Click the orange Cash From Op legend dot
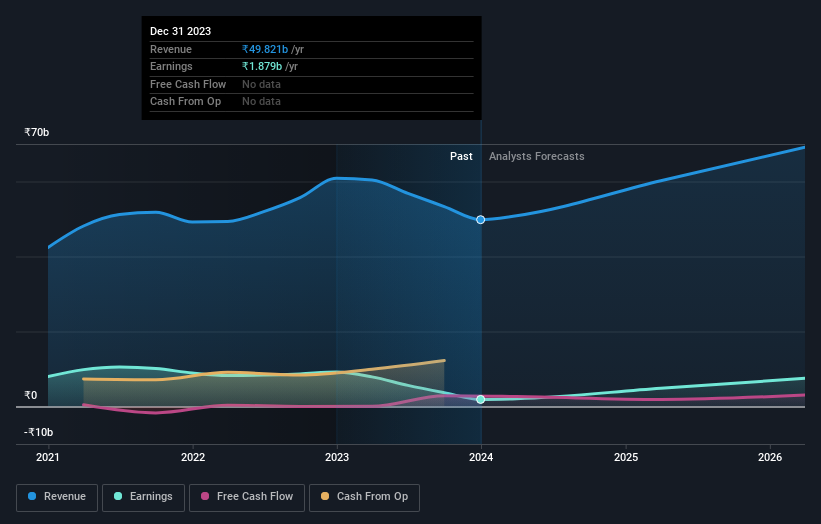 point(325,496)
